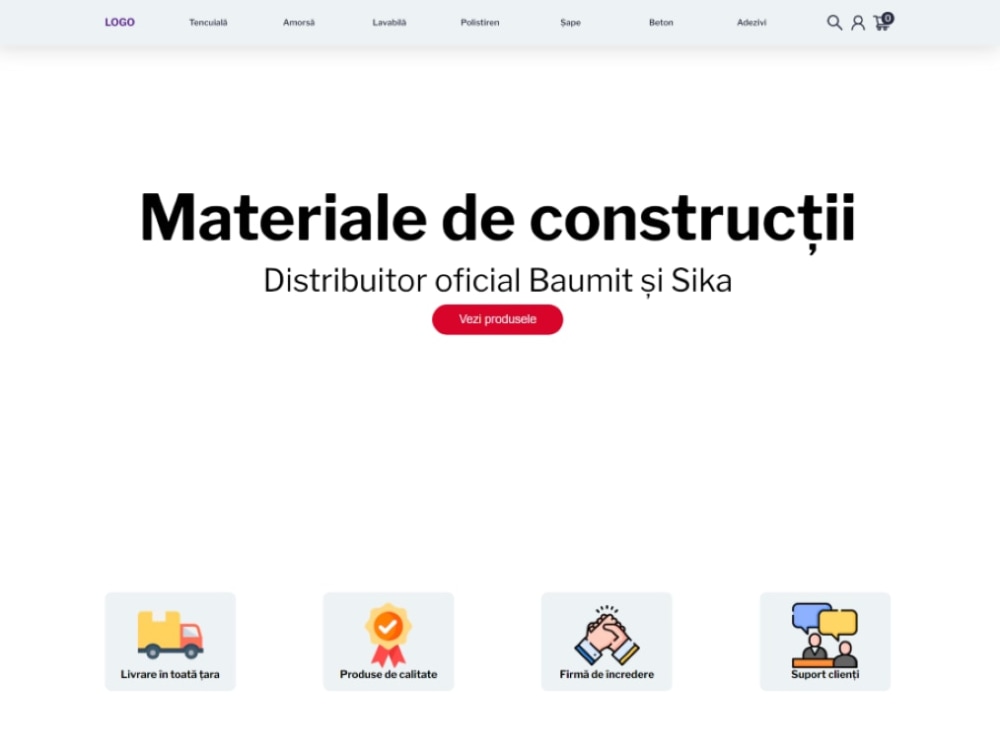Click the Firmă de încredere label
The height and width of the screenshot is (750, 1000).
point(607,675)
